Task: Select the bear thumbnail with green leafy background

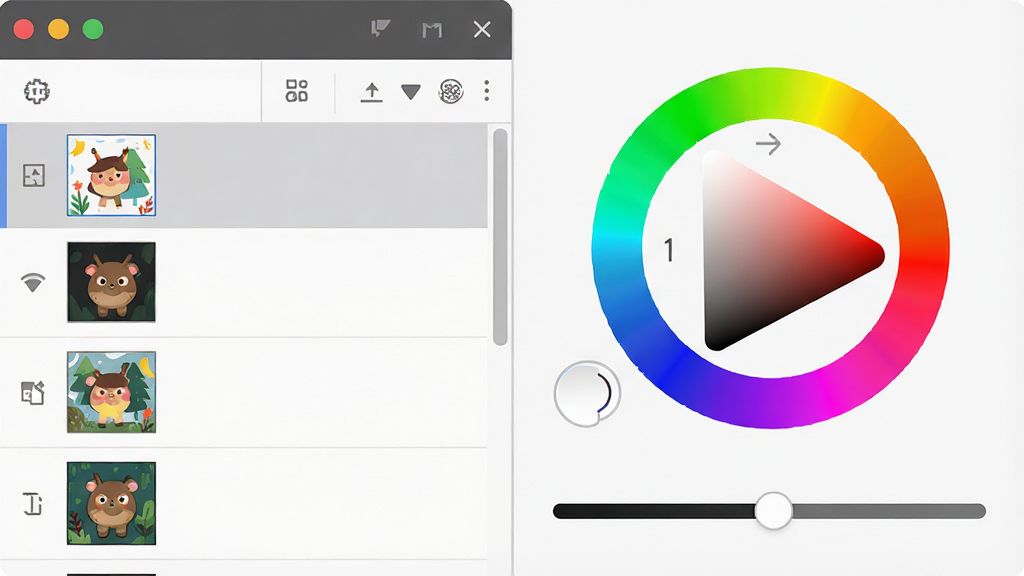Action: pyautogui.click(x=111, y=503)
